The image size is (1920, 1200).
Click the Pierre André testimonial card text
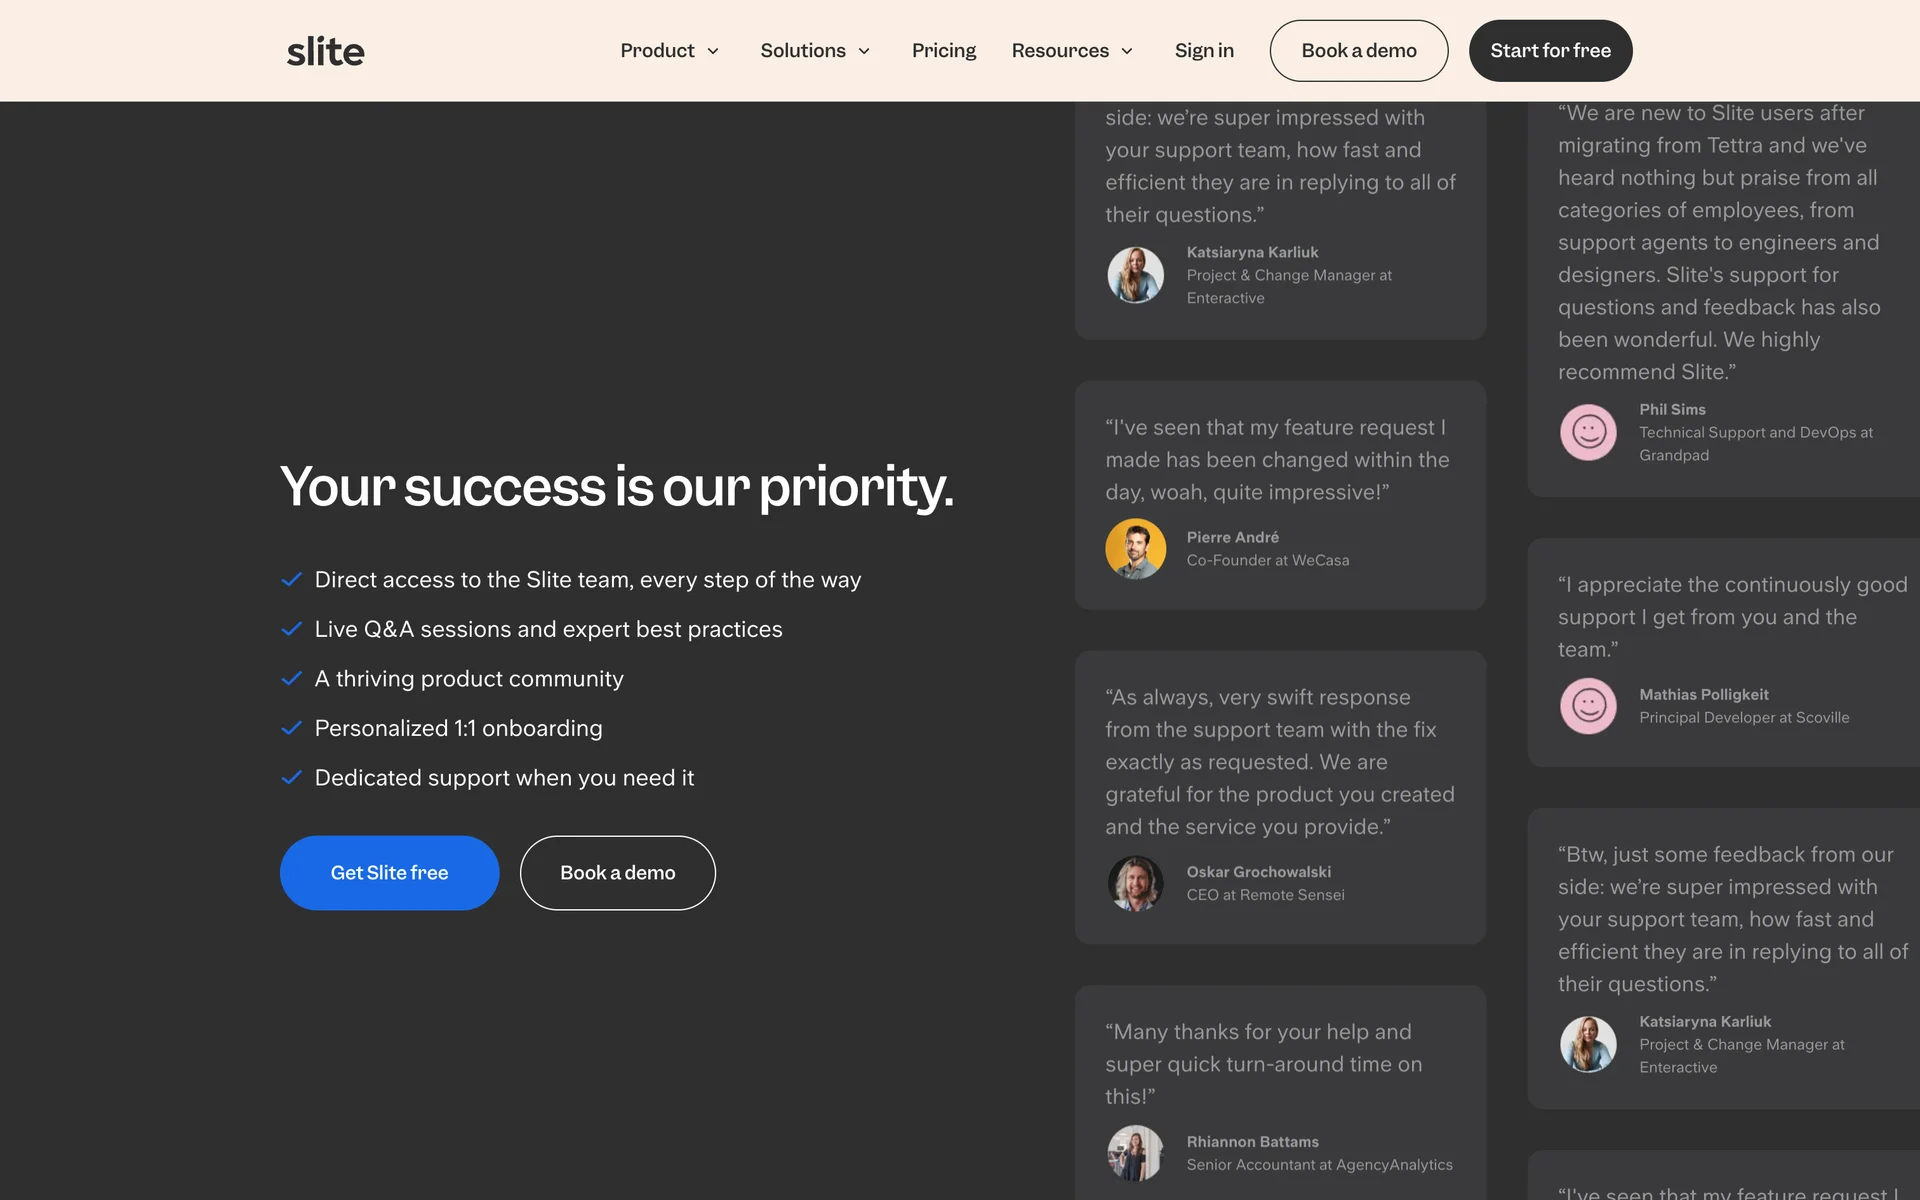(1277, 460)
